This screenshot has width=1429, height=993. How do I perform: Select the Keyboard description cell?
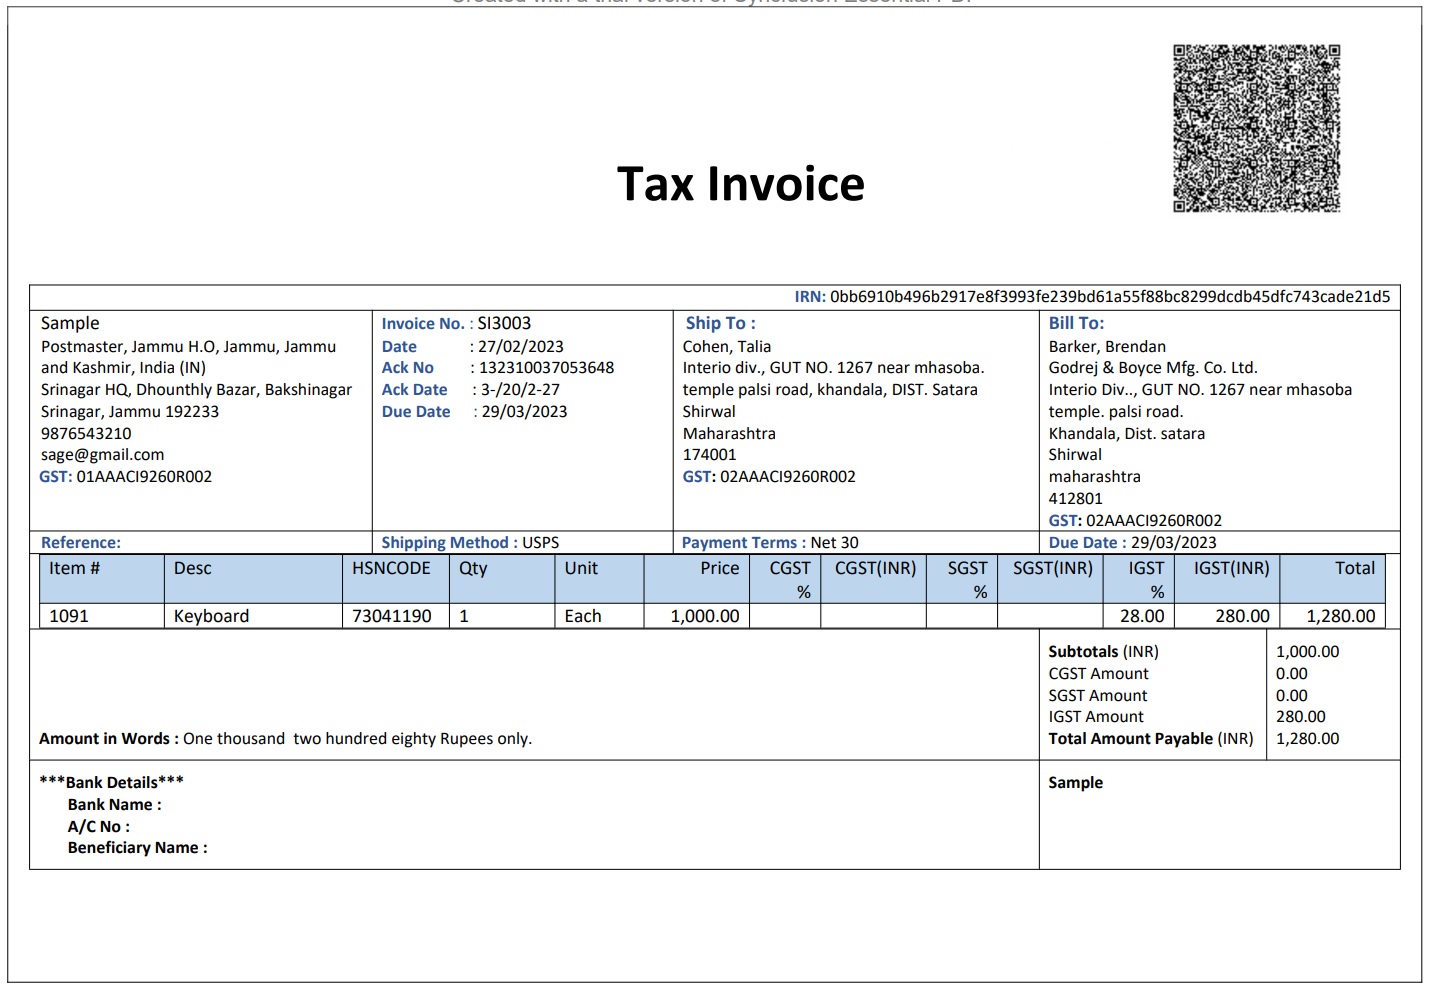(x=211, y=617)
